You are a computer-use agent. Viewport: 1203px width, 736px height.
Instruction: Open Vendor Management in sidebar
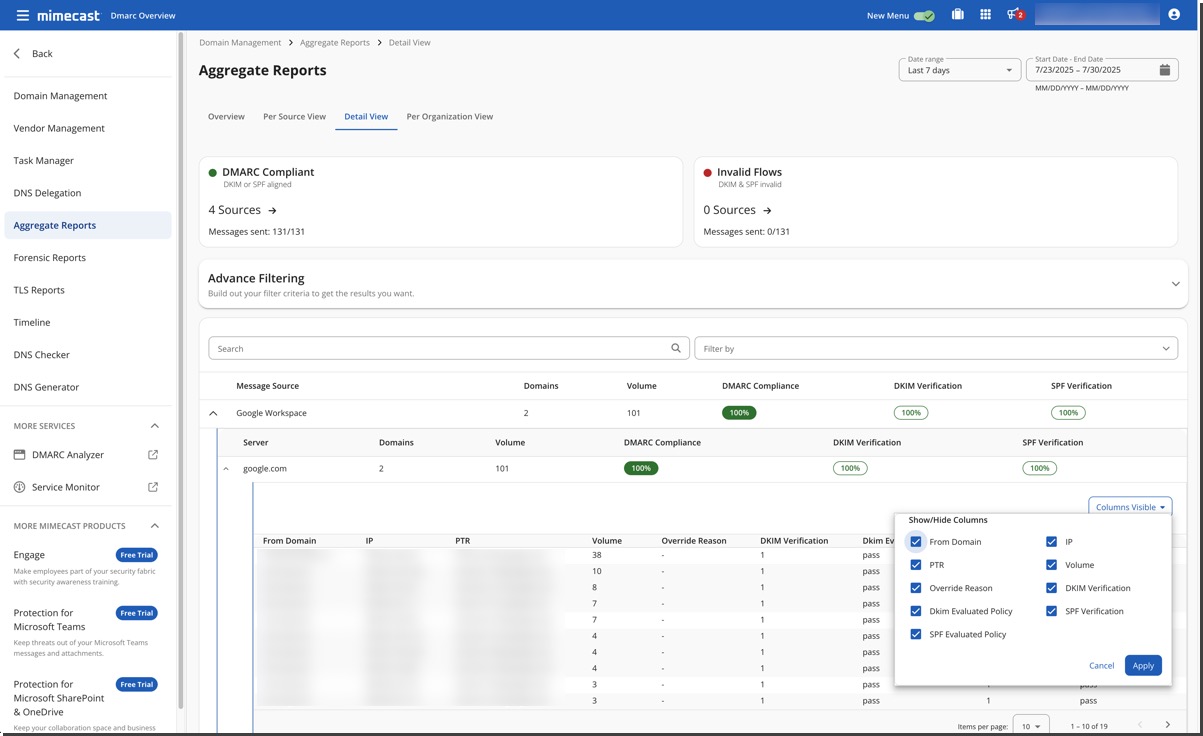pyautogui.click(x=59, y=128)
